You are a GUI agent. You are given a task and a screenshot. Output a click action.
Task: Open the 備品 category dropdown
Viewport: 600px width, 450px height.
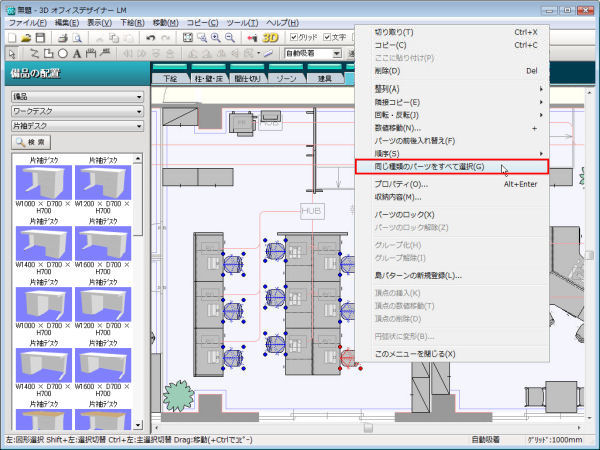[77, 97]
